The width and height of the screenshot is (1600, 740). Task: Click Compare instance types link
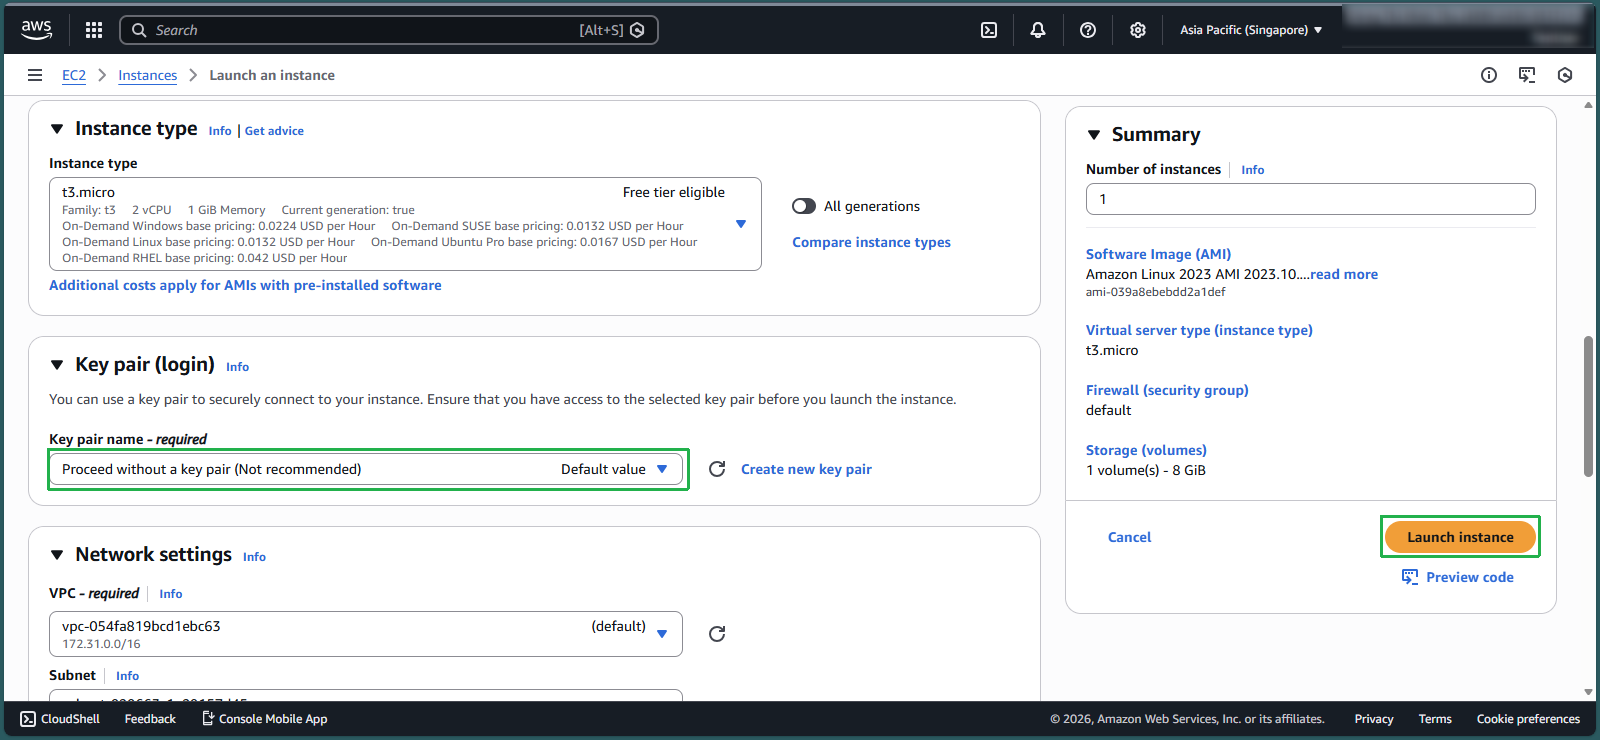tap(871, 242)
